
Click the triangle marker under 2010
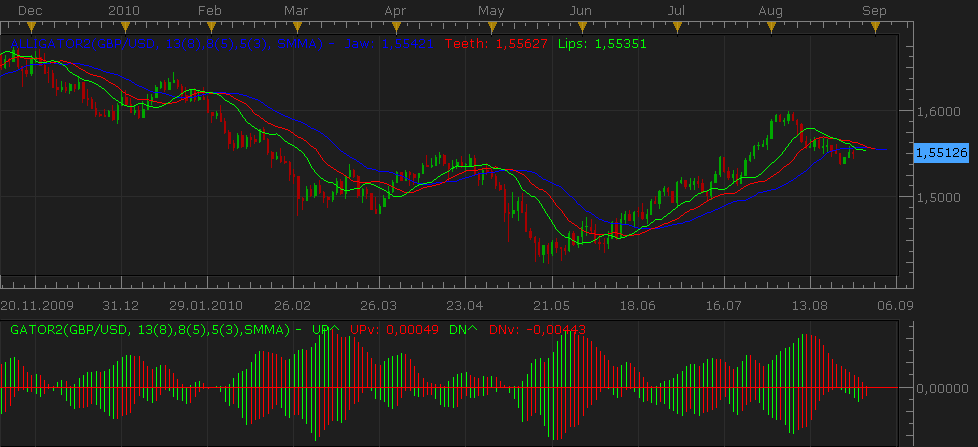point(125,27)
